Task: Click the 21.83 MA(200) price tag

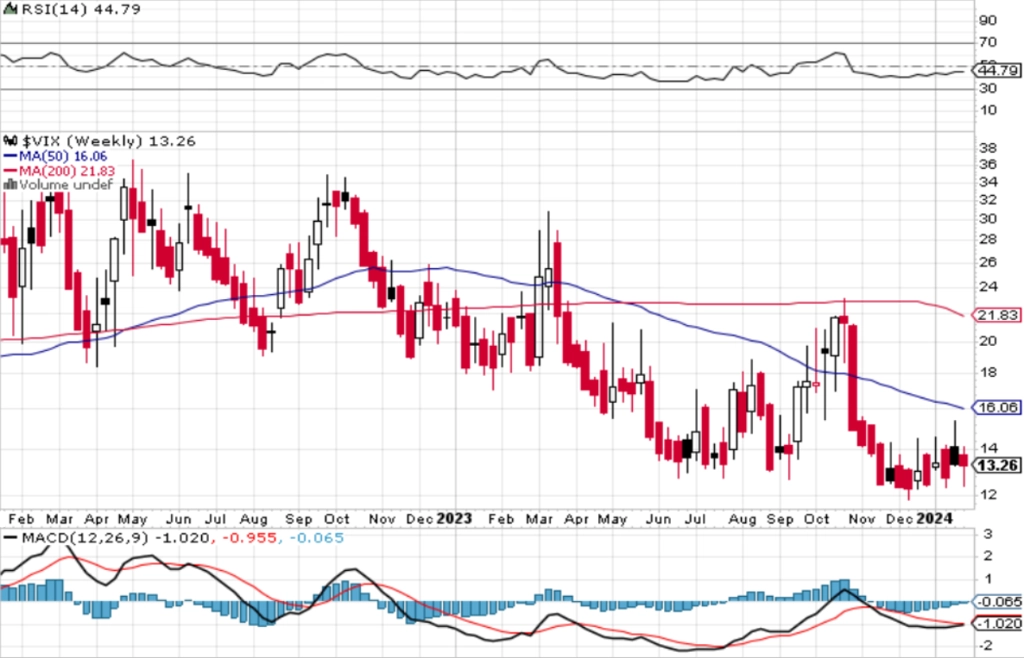Action: tap(997, 315)
